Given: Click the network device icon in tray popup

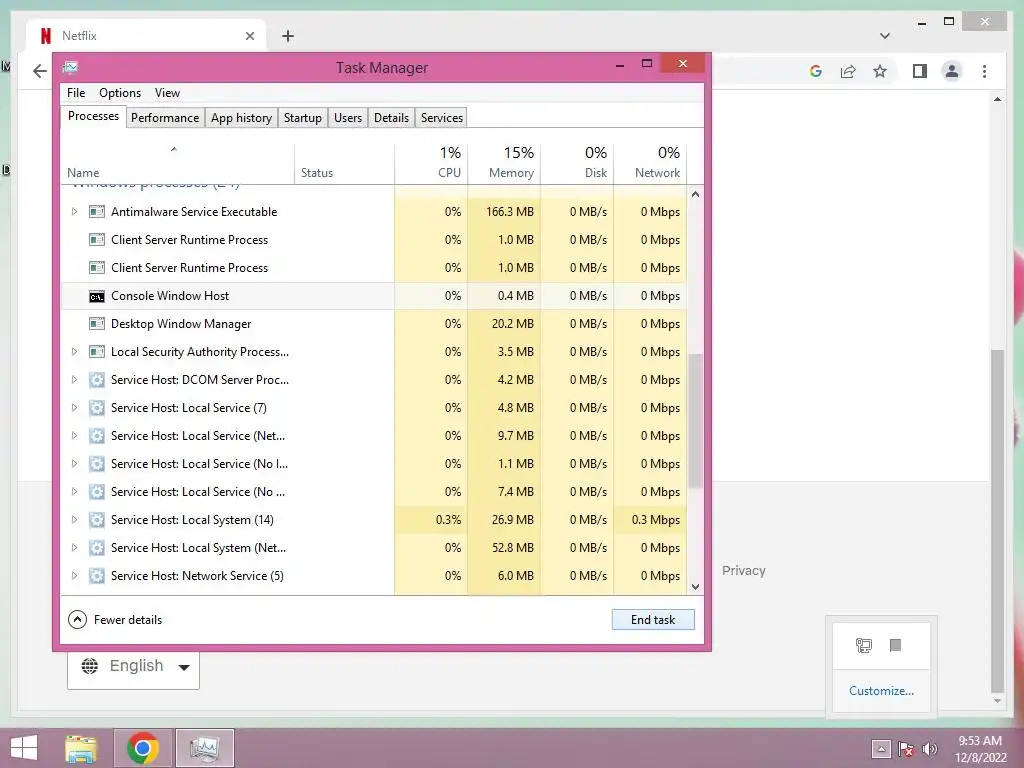Looking at the screenshot, I should click(x=864, y=646).
